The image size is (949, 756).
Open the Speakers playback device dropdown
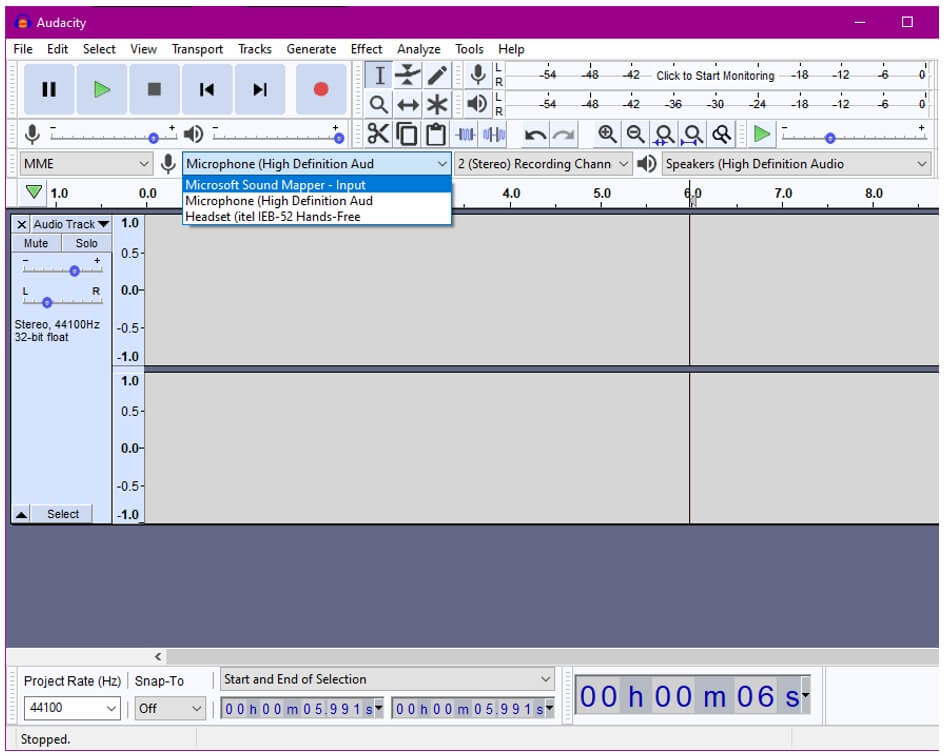click(x=796, y=164)
